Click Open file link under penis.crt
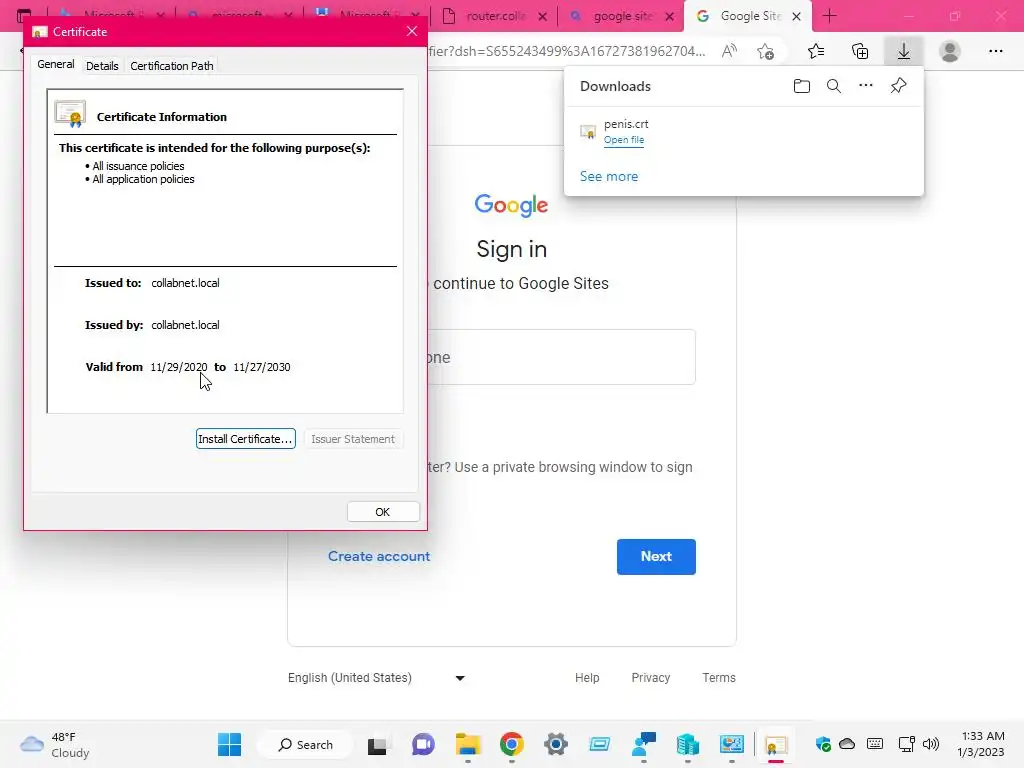 624,140
